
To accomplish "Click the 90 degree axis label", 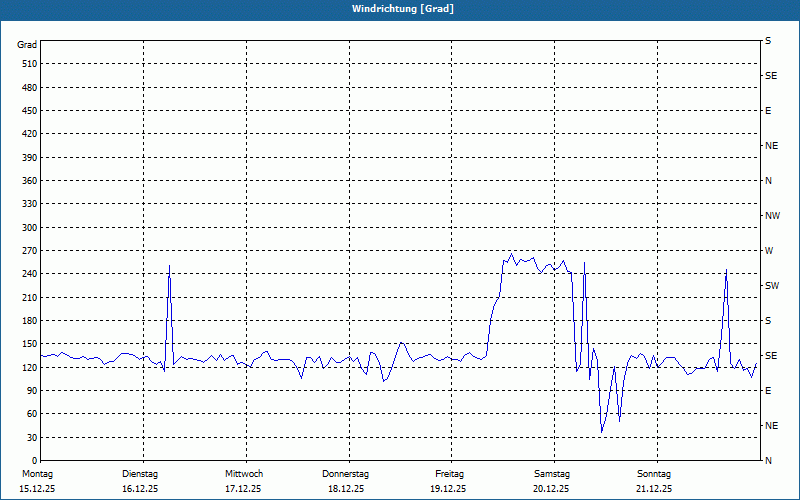I will pyautogui.click(x=32, y=391).
